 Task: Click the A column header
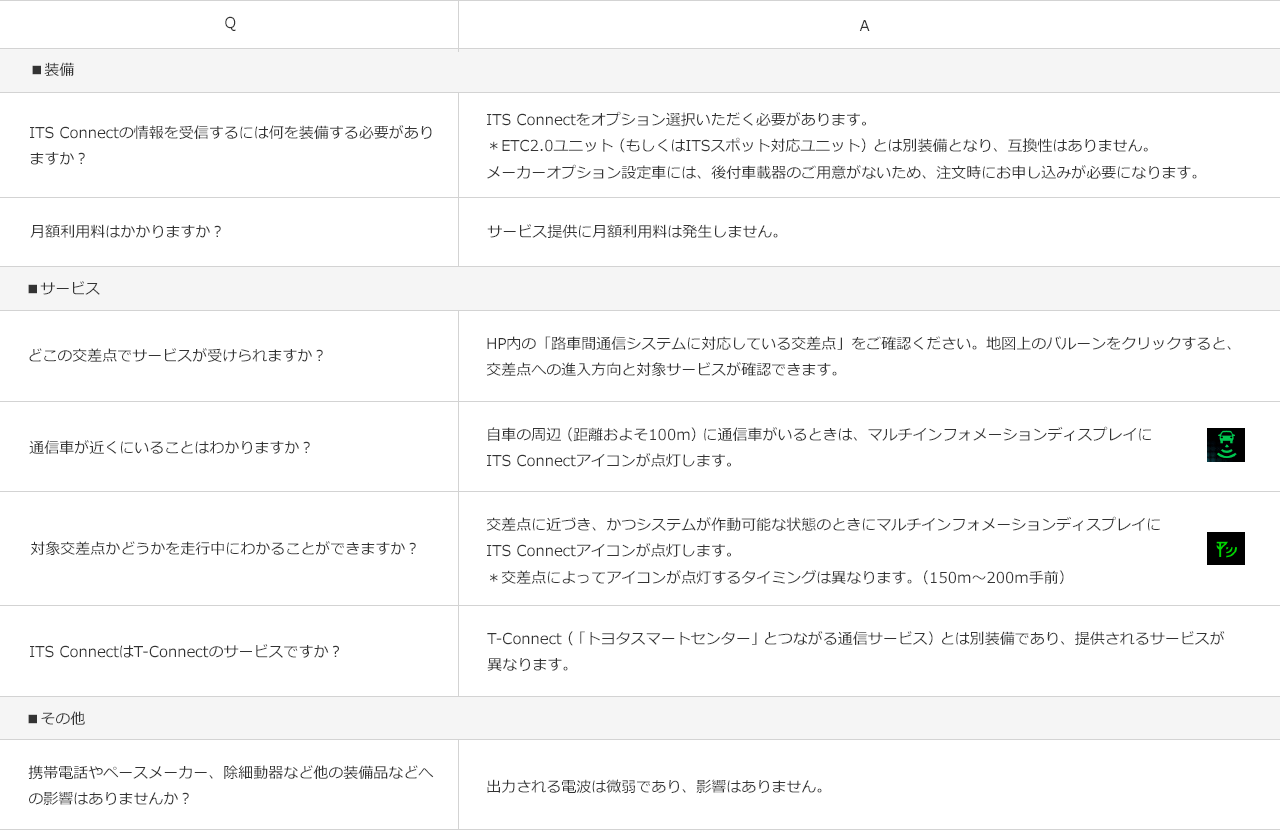[x=864, y=26]
